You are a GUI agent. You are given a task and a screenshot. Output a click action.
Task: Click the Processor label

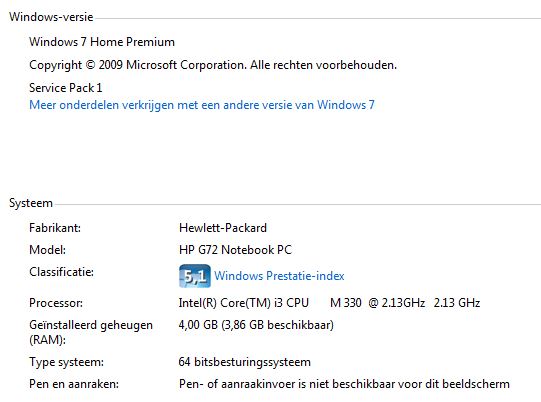click(56, 303)
